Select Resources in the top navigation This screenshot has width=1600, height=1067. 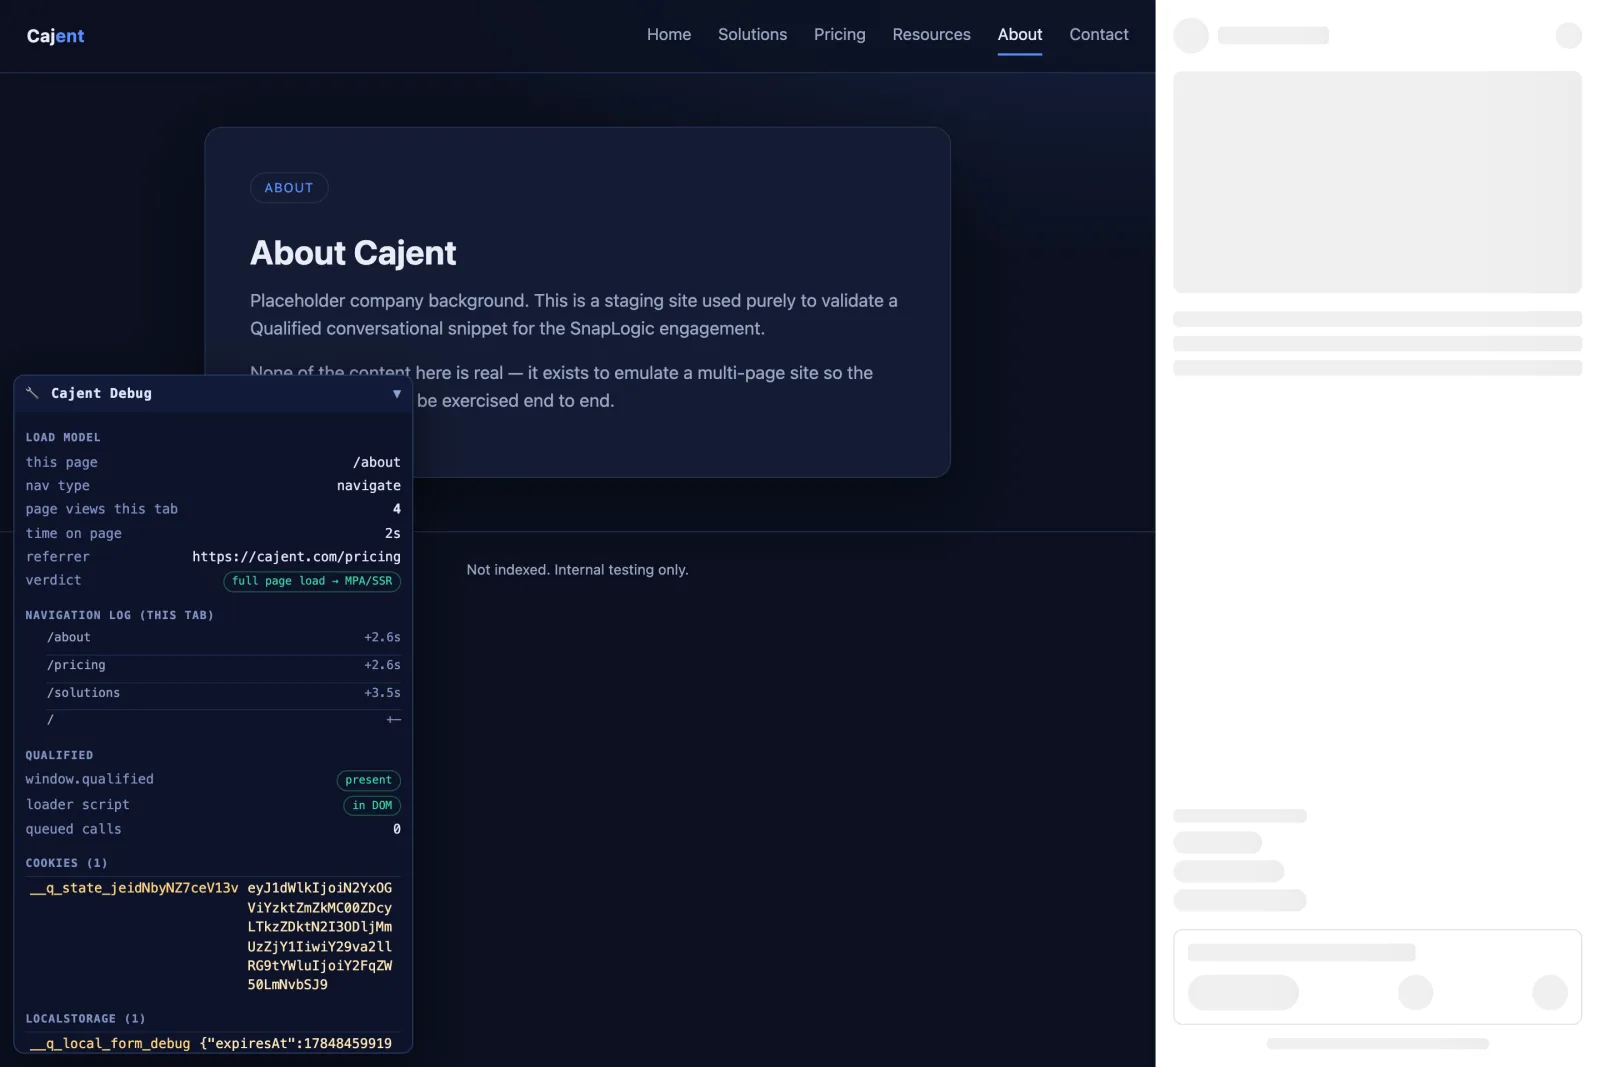tap(931, 34)
